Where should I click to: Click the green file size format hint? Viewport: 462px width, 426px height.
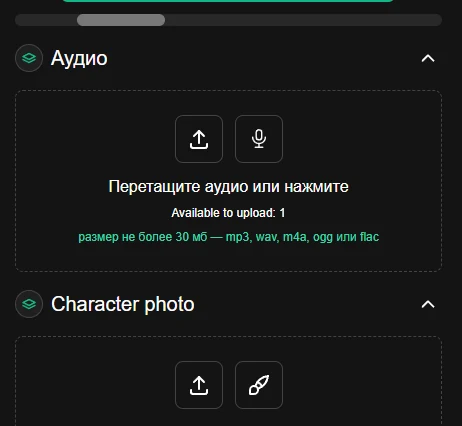click(229, 237)
